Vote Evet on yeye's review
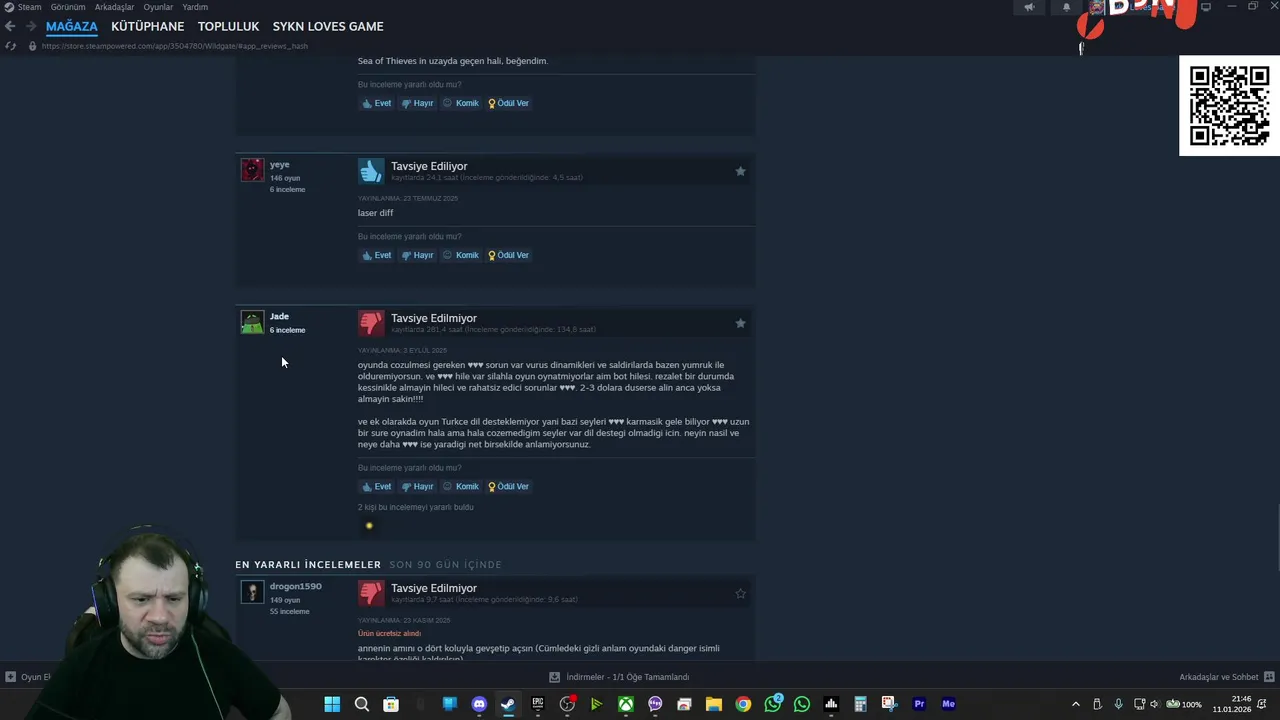Screen dimensions: 1280x720 [377, 255]
